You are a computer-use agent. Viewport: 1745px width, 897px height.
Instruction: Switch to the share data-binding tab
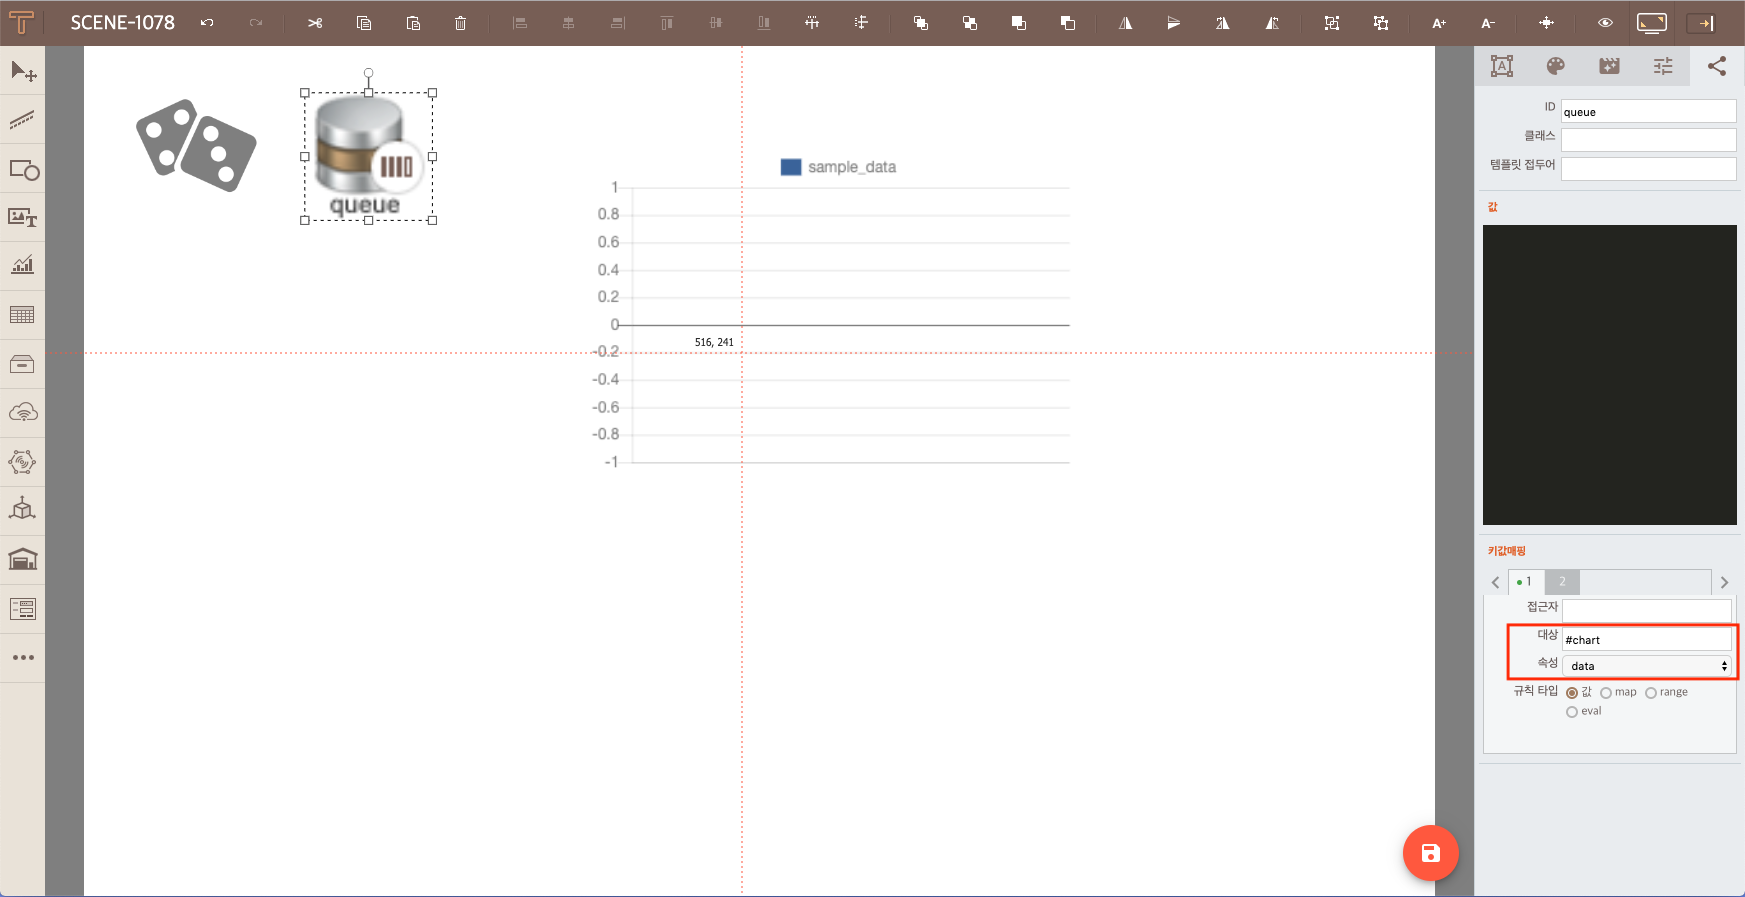tap(1717, 66)
